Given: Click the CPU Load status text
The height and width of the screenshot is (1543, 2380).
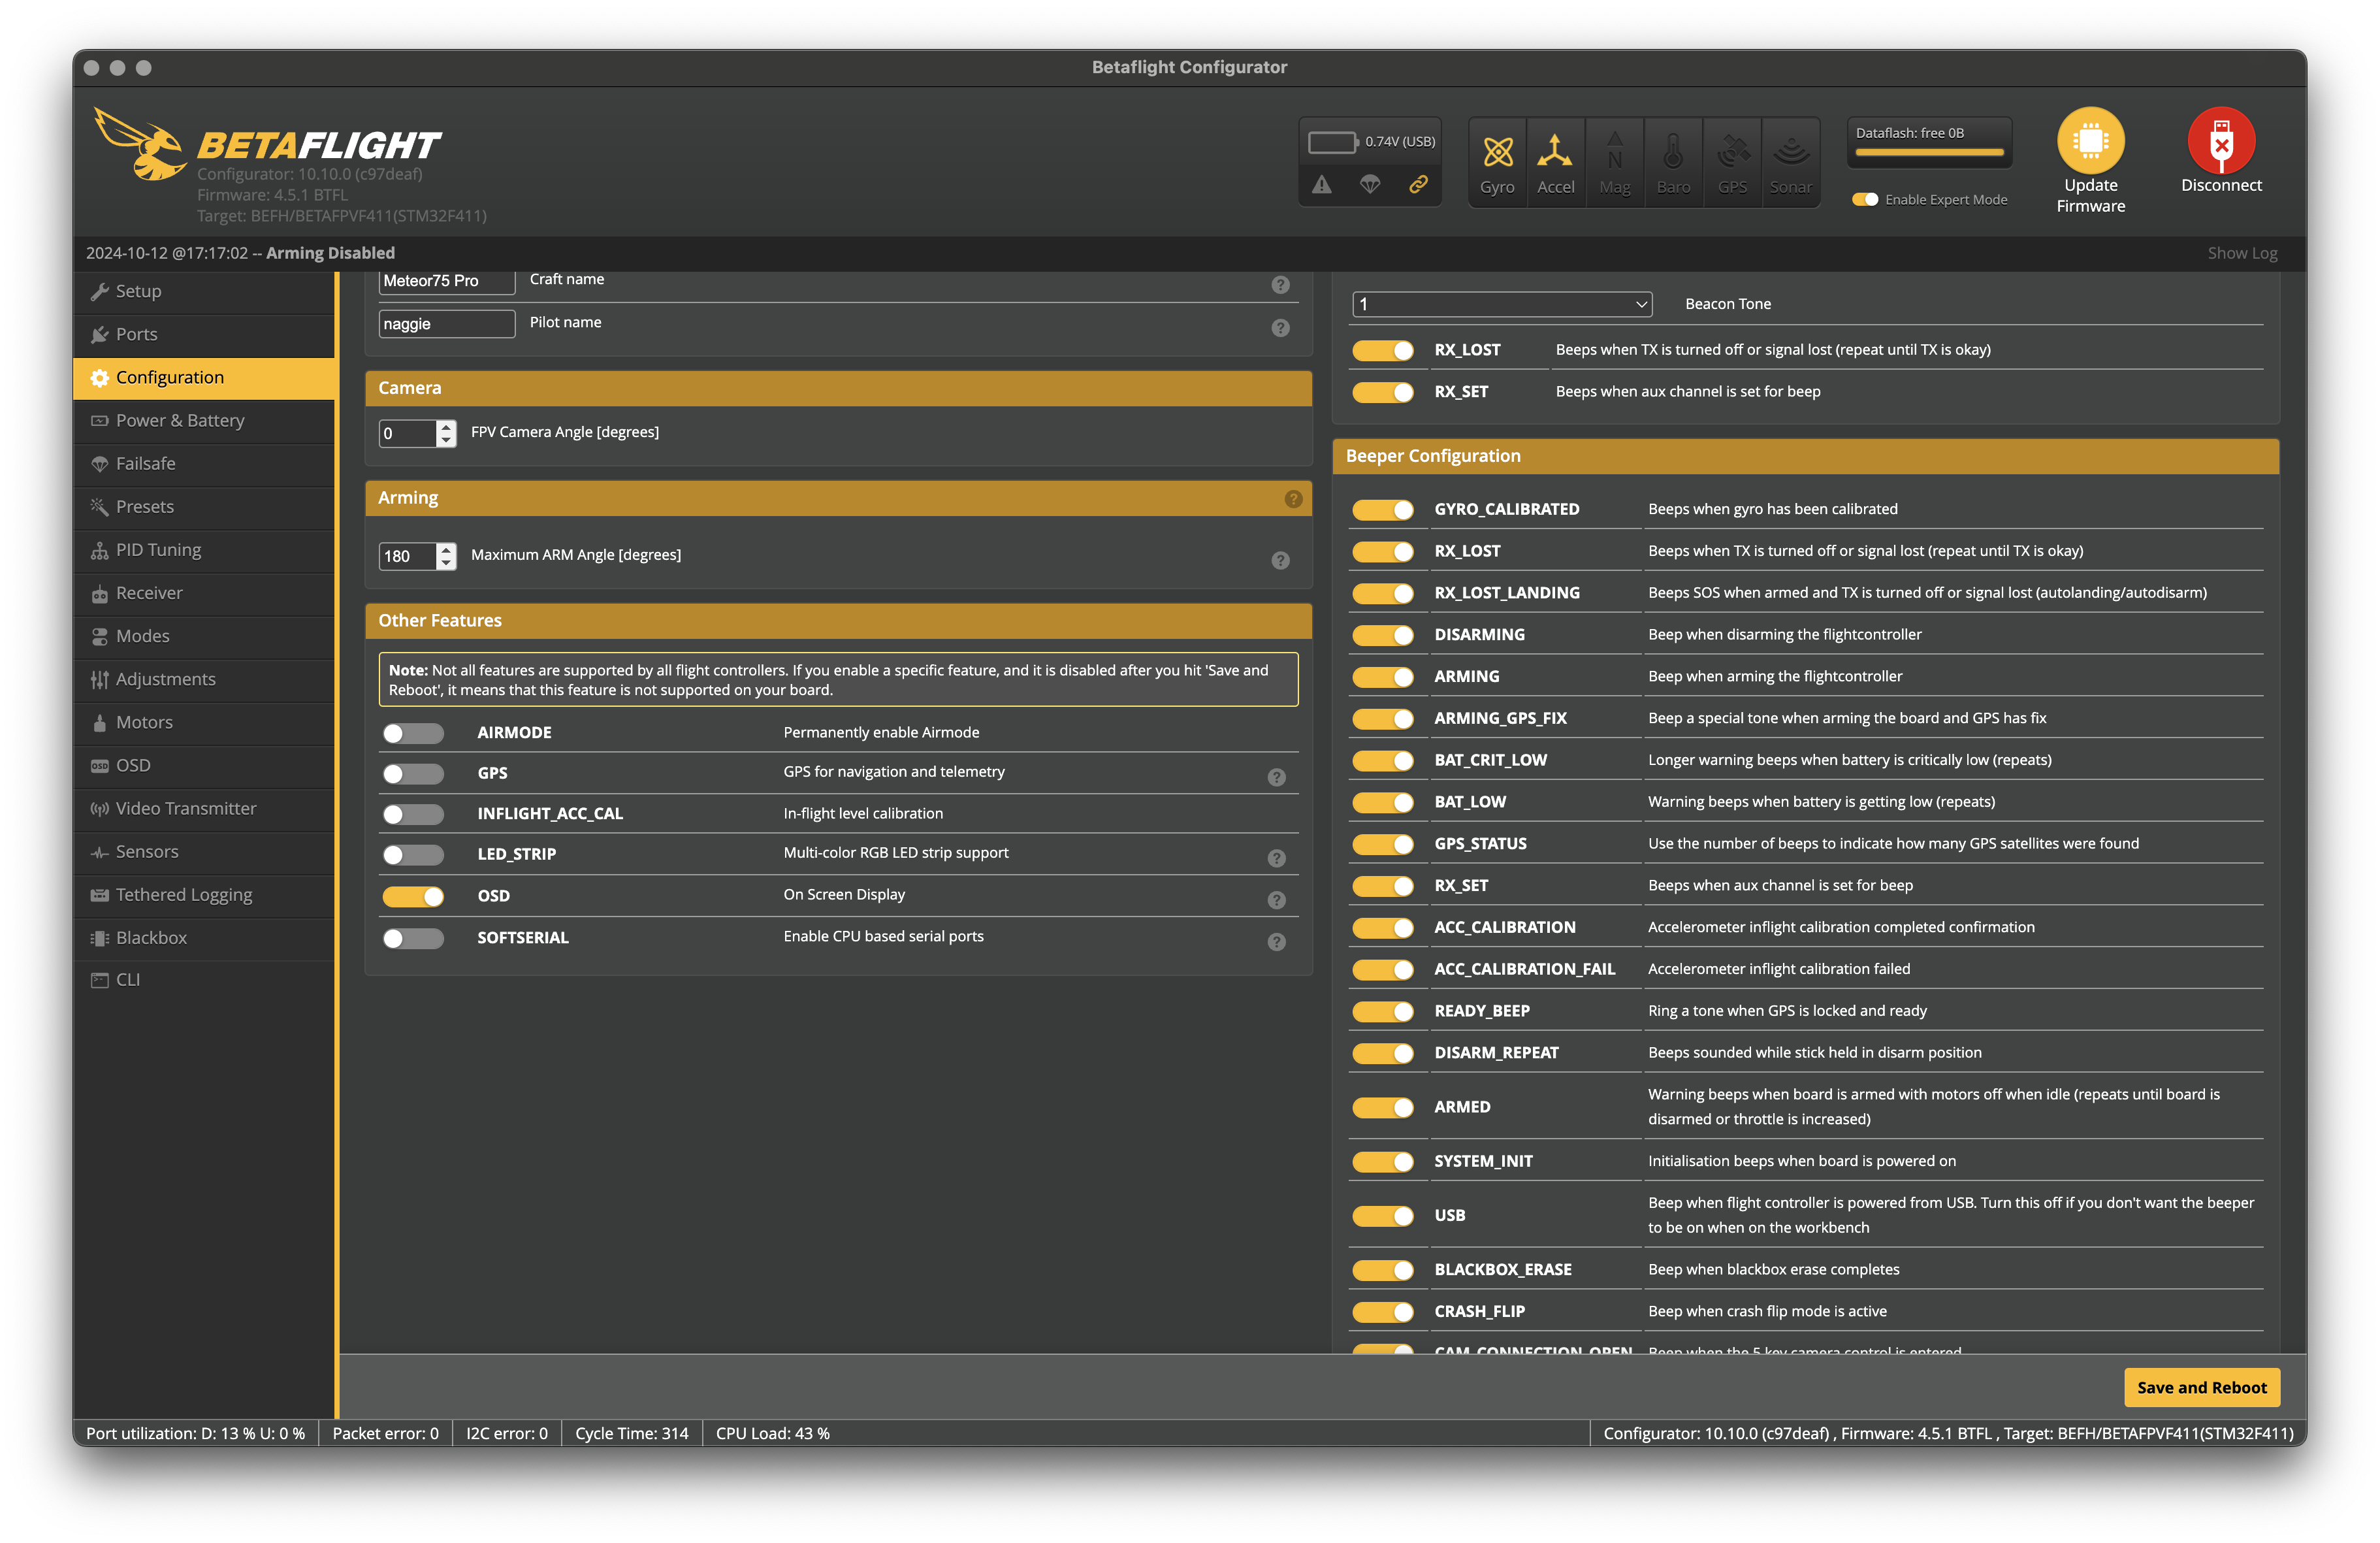Looking at the screenshot, I should click(772, 1433).
